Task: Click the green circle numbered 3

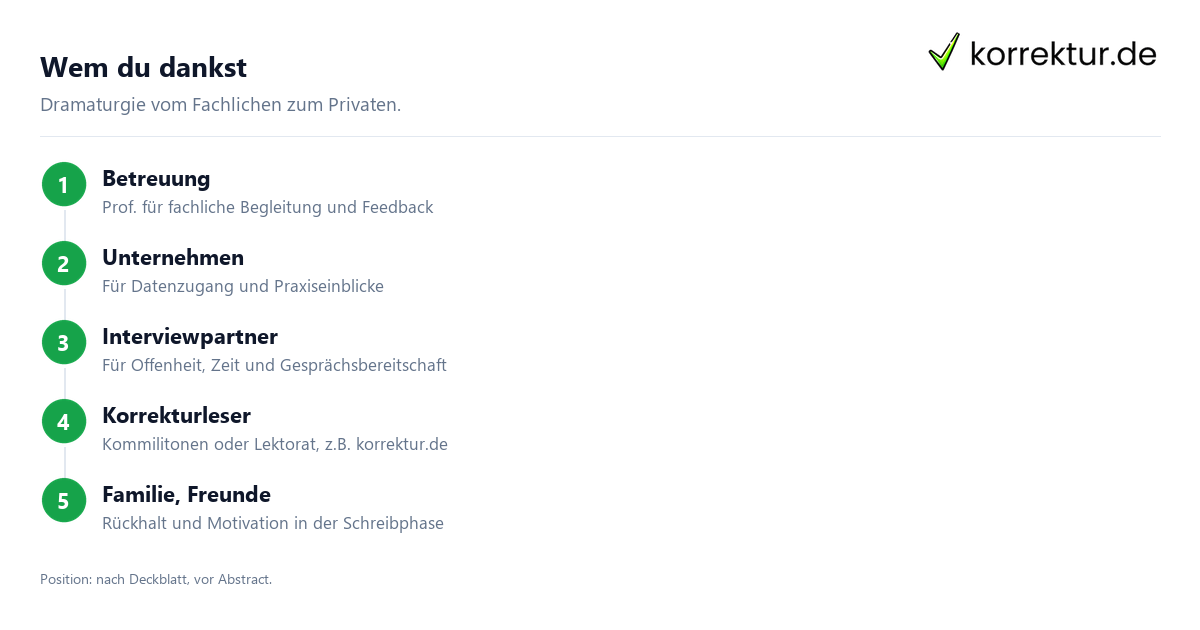Action: pos(64,342)
